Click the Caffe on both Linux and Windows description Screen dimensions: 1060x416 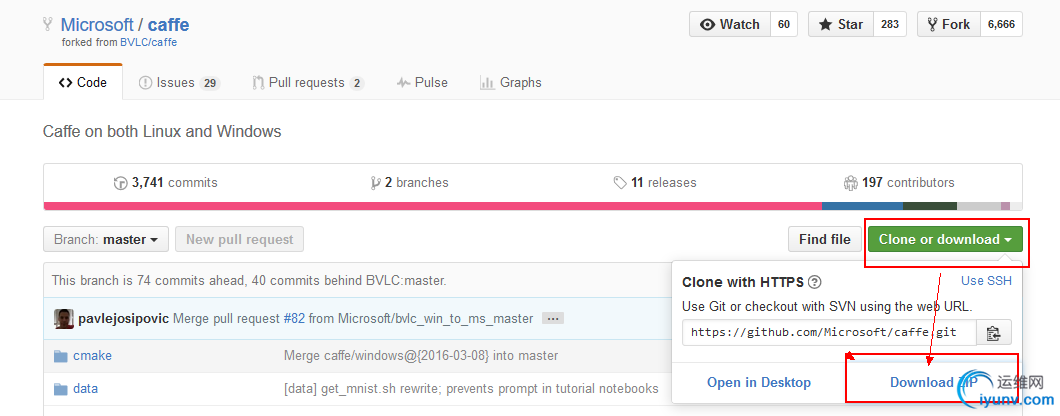tap(162, 131)
